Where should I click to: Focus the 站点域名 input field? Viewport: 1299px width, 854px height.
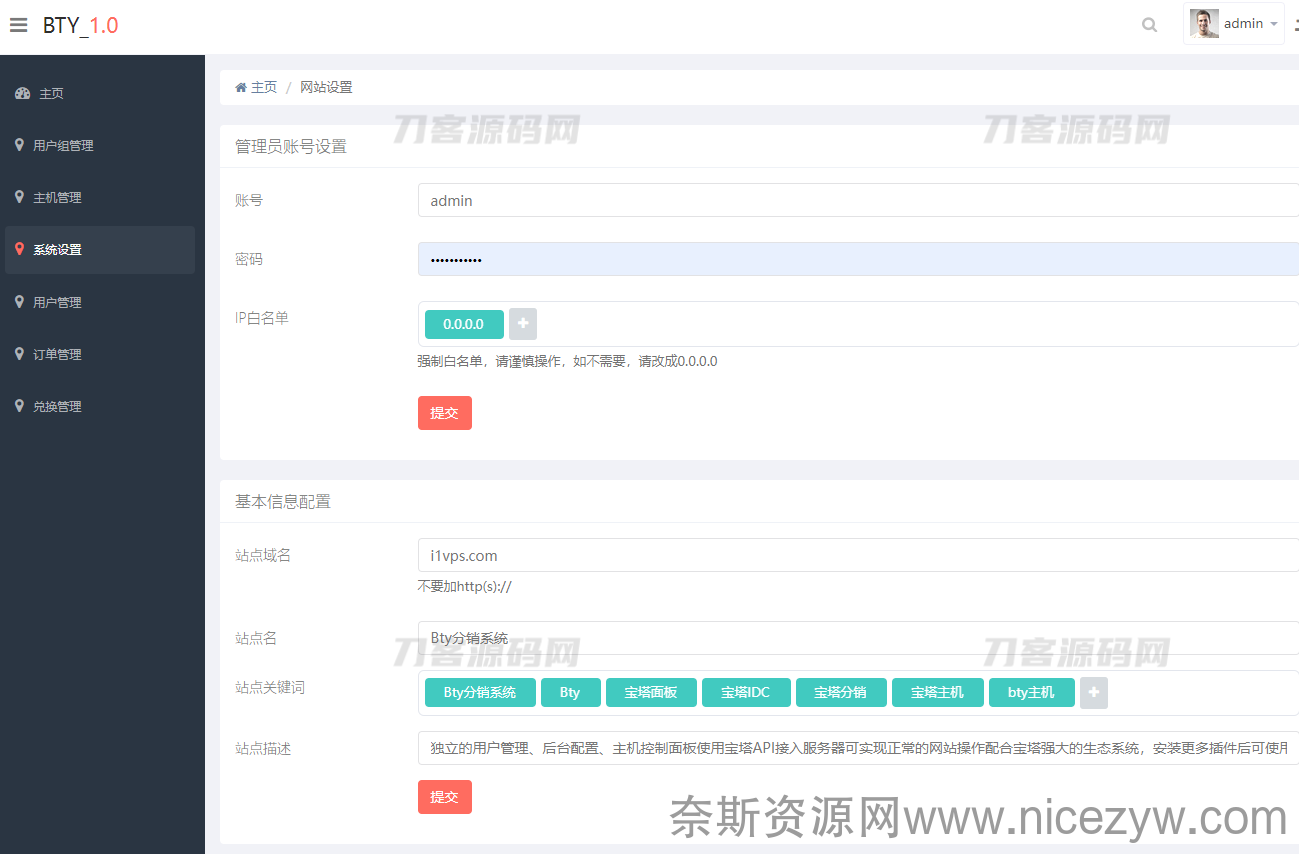(x=858, y=555)
